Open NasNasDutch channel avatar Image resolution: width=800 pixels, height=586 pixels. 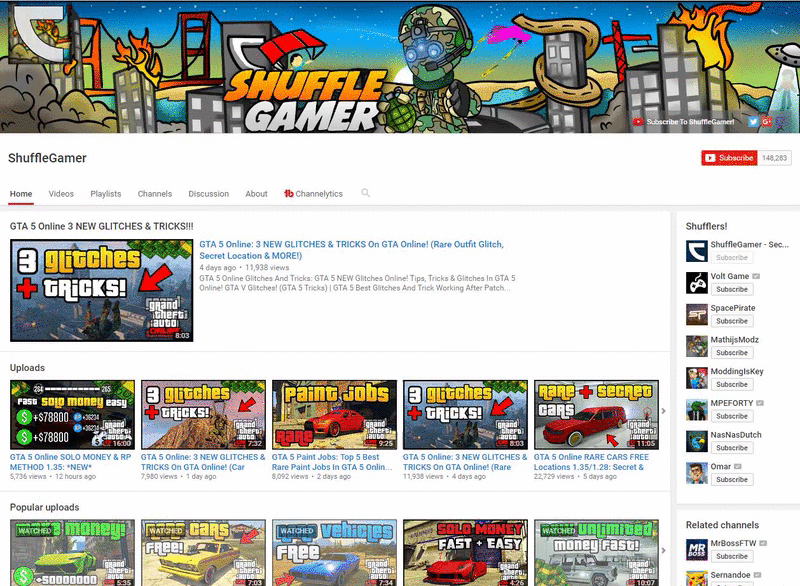click(696, 441)
